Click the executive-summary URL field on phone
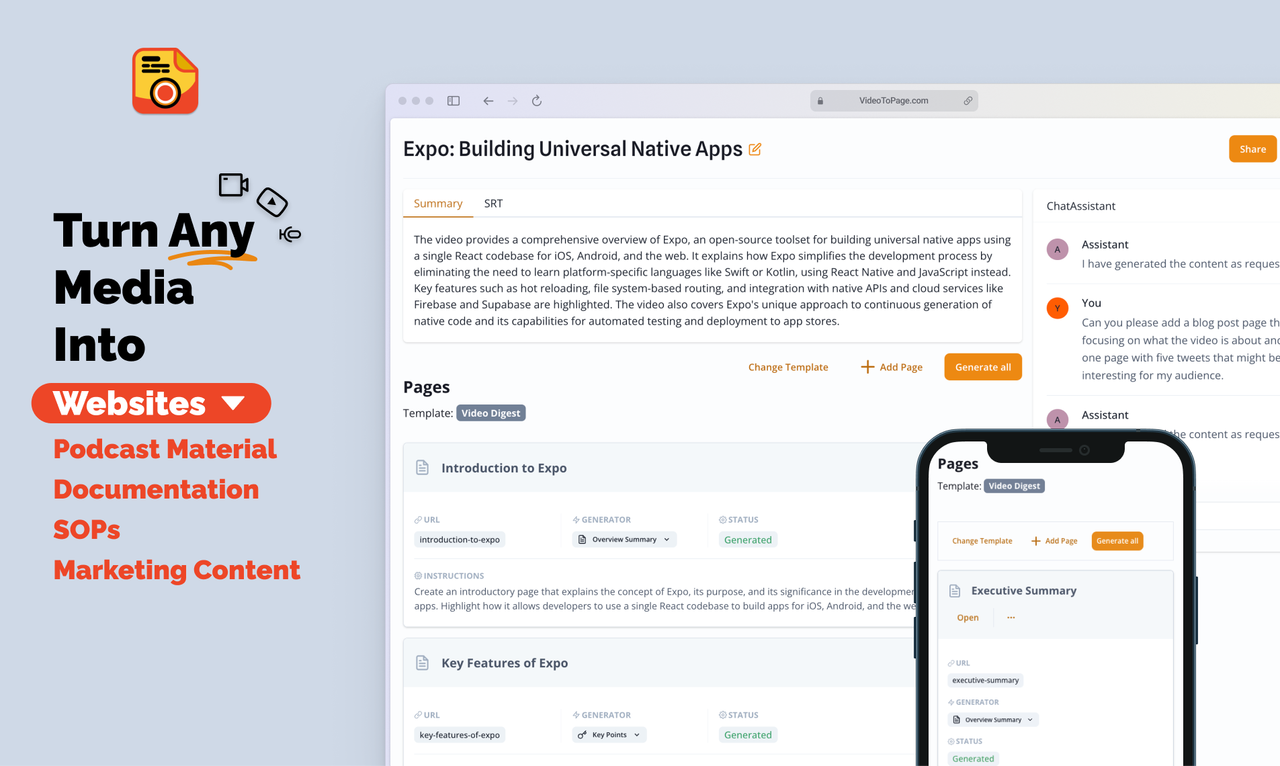Viewport: 1280px width, 766px height. [985, 680]
